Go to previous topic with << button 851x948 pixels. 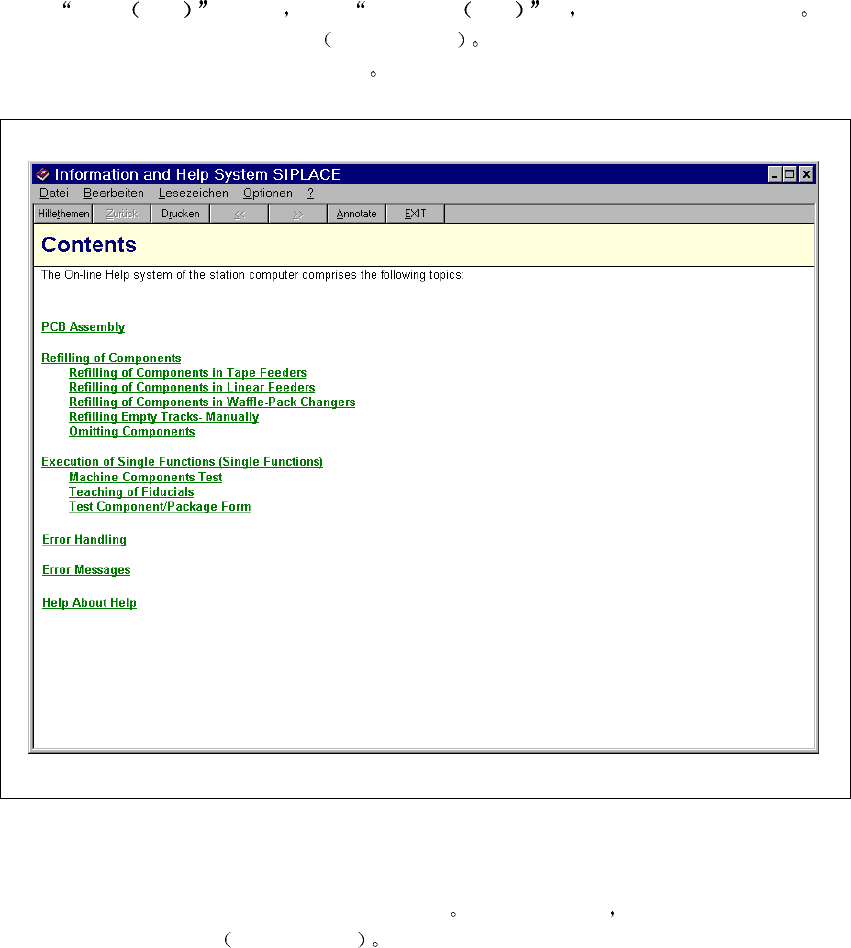pyautogui.click(x=239, y=213)
